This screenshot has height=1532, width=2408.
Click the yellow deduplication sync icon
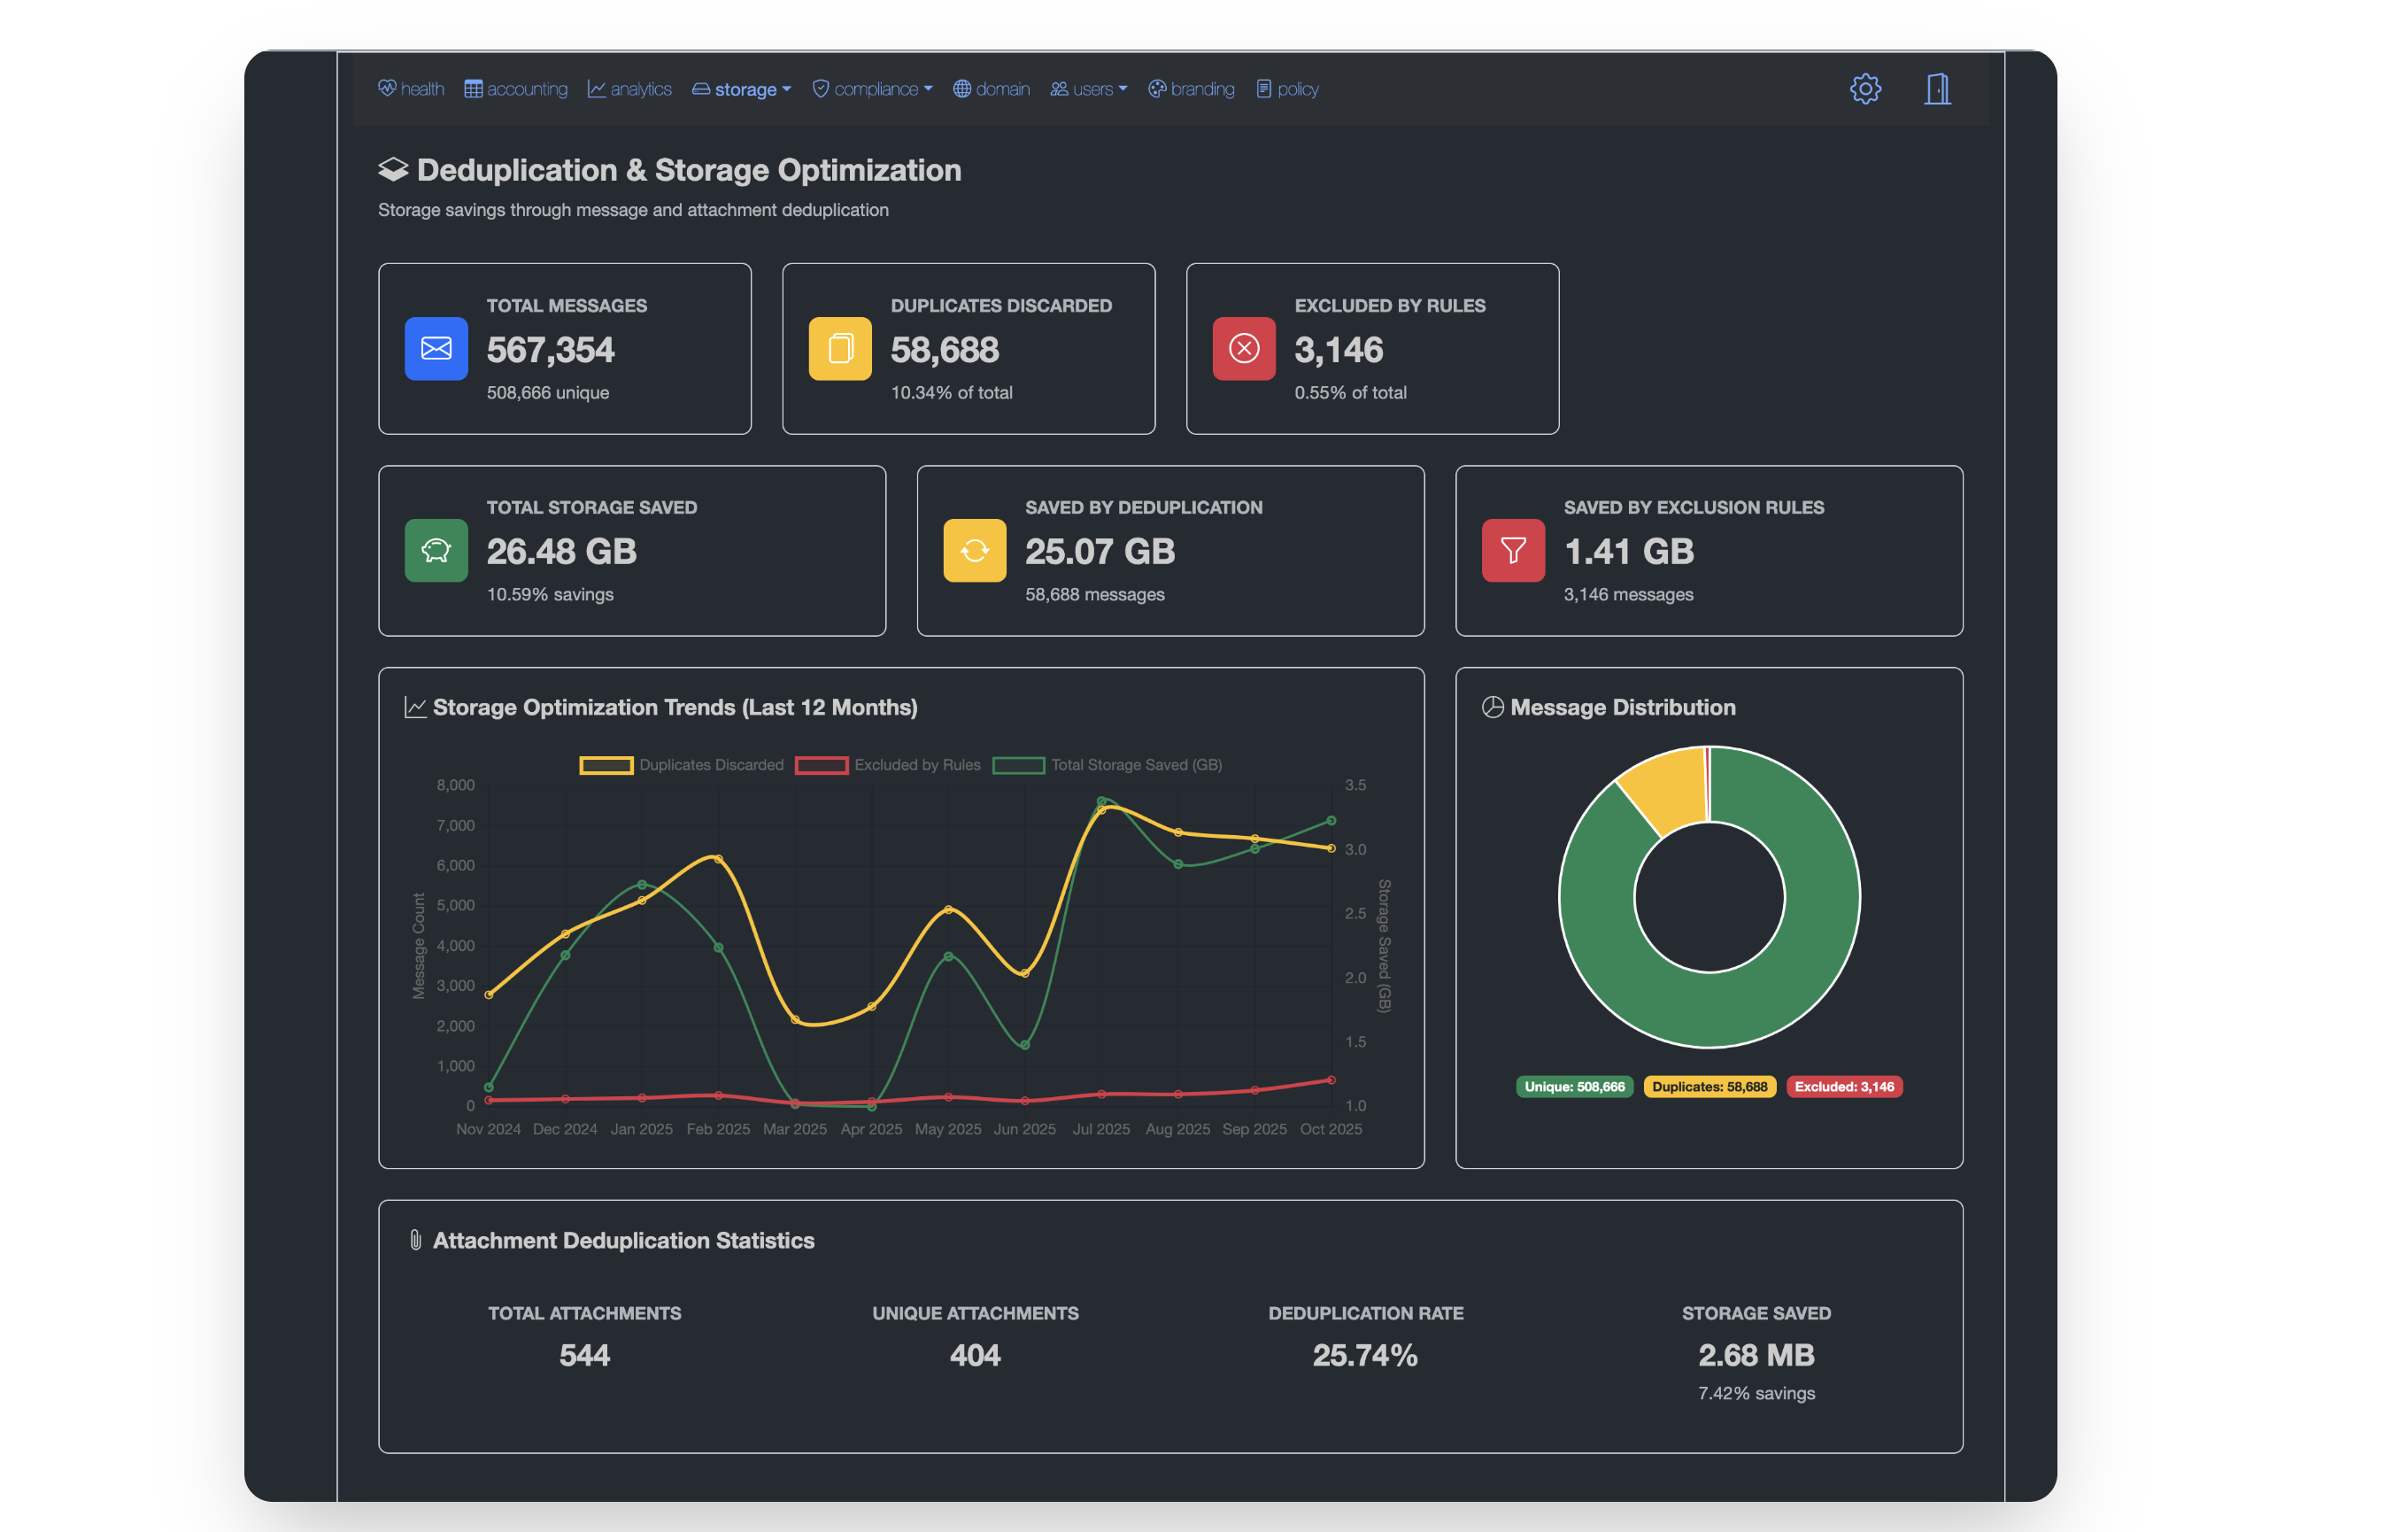click(x=974, y=551)
